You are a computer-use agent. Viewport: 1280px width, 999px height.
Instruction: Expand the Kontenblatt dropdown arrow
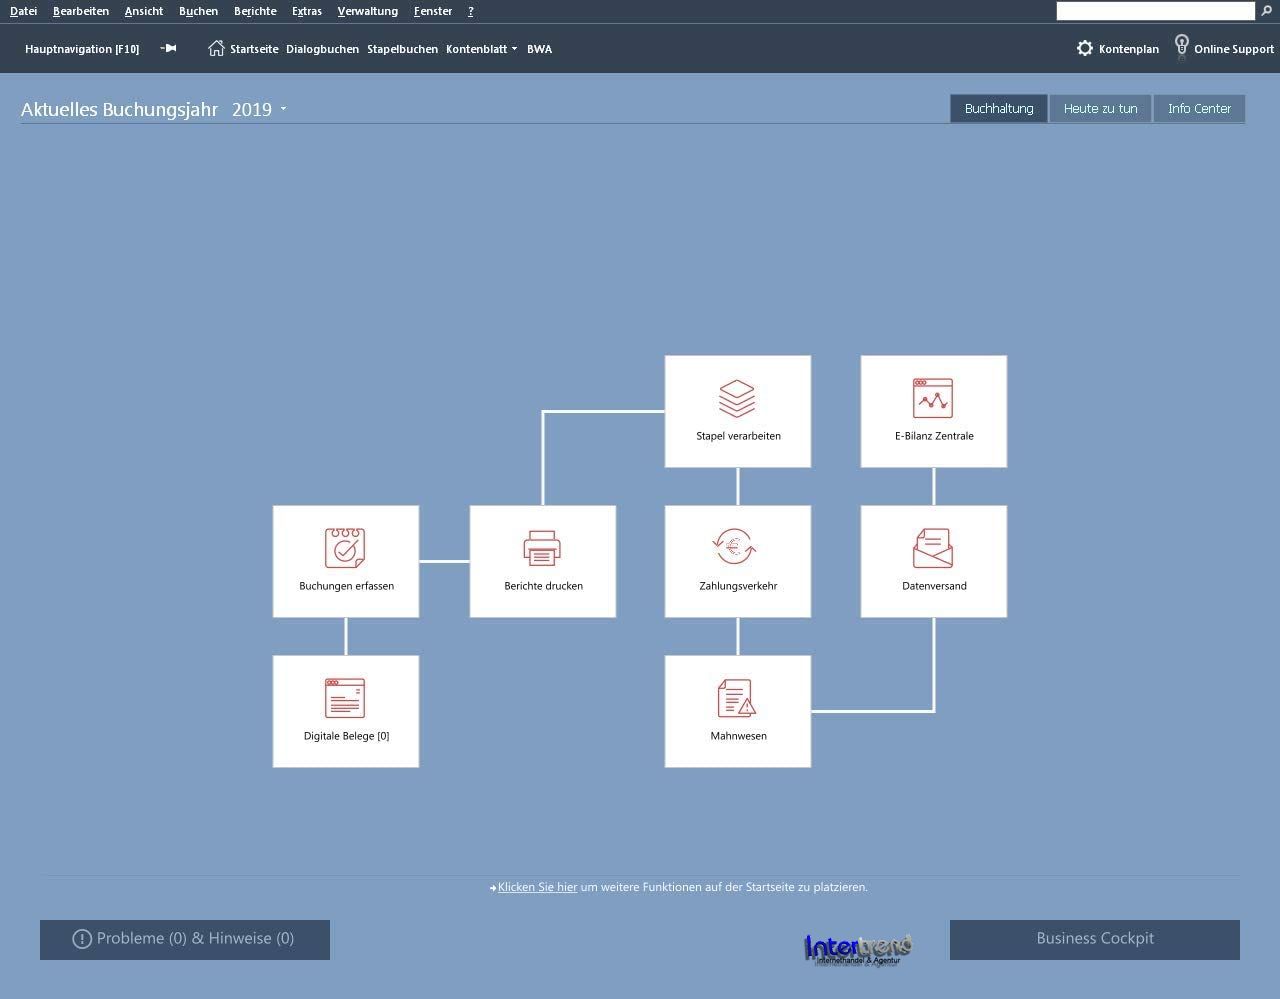514,49
